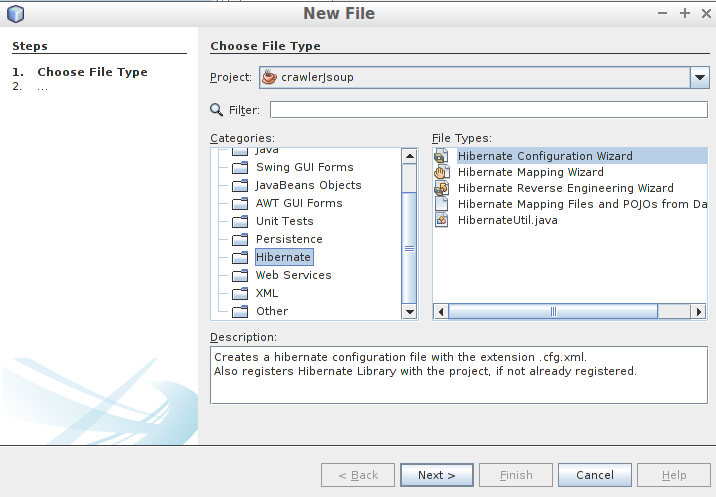The width and height of the screenshot is (716, 497).
Task: Select Hibernate category
Action: pos(284,257)
